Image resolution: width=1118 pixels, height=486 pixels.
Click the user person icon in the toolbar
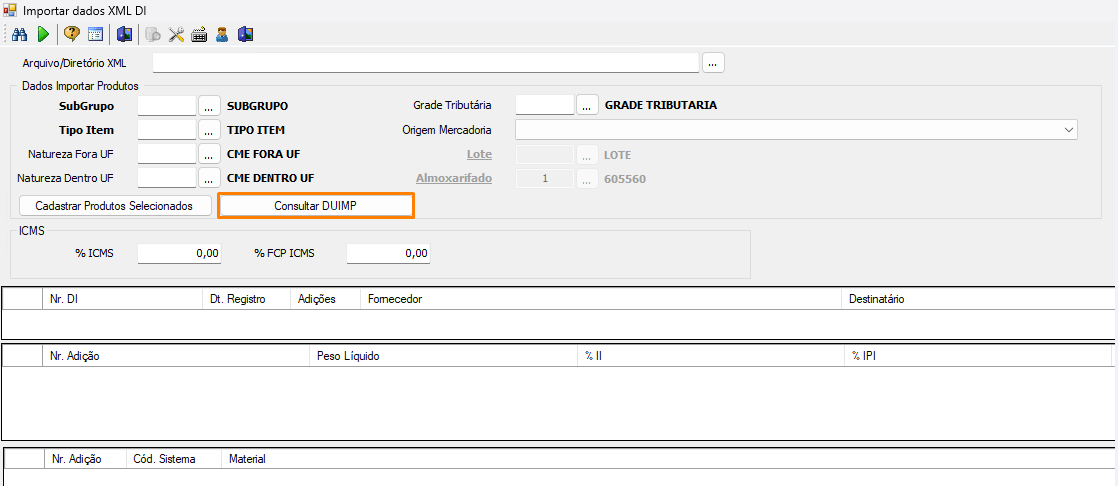click(x=222, y=35)
